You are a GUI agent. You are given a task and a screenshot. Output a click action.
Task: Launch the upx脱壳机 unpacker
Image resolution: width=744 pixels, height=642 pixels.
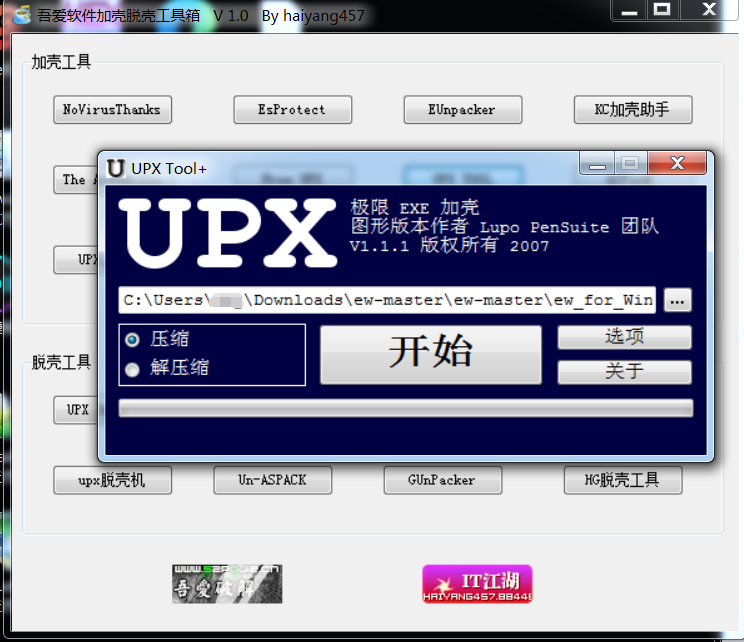[112, 480]
